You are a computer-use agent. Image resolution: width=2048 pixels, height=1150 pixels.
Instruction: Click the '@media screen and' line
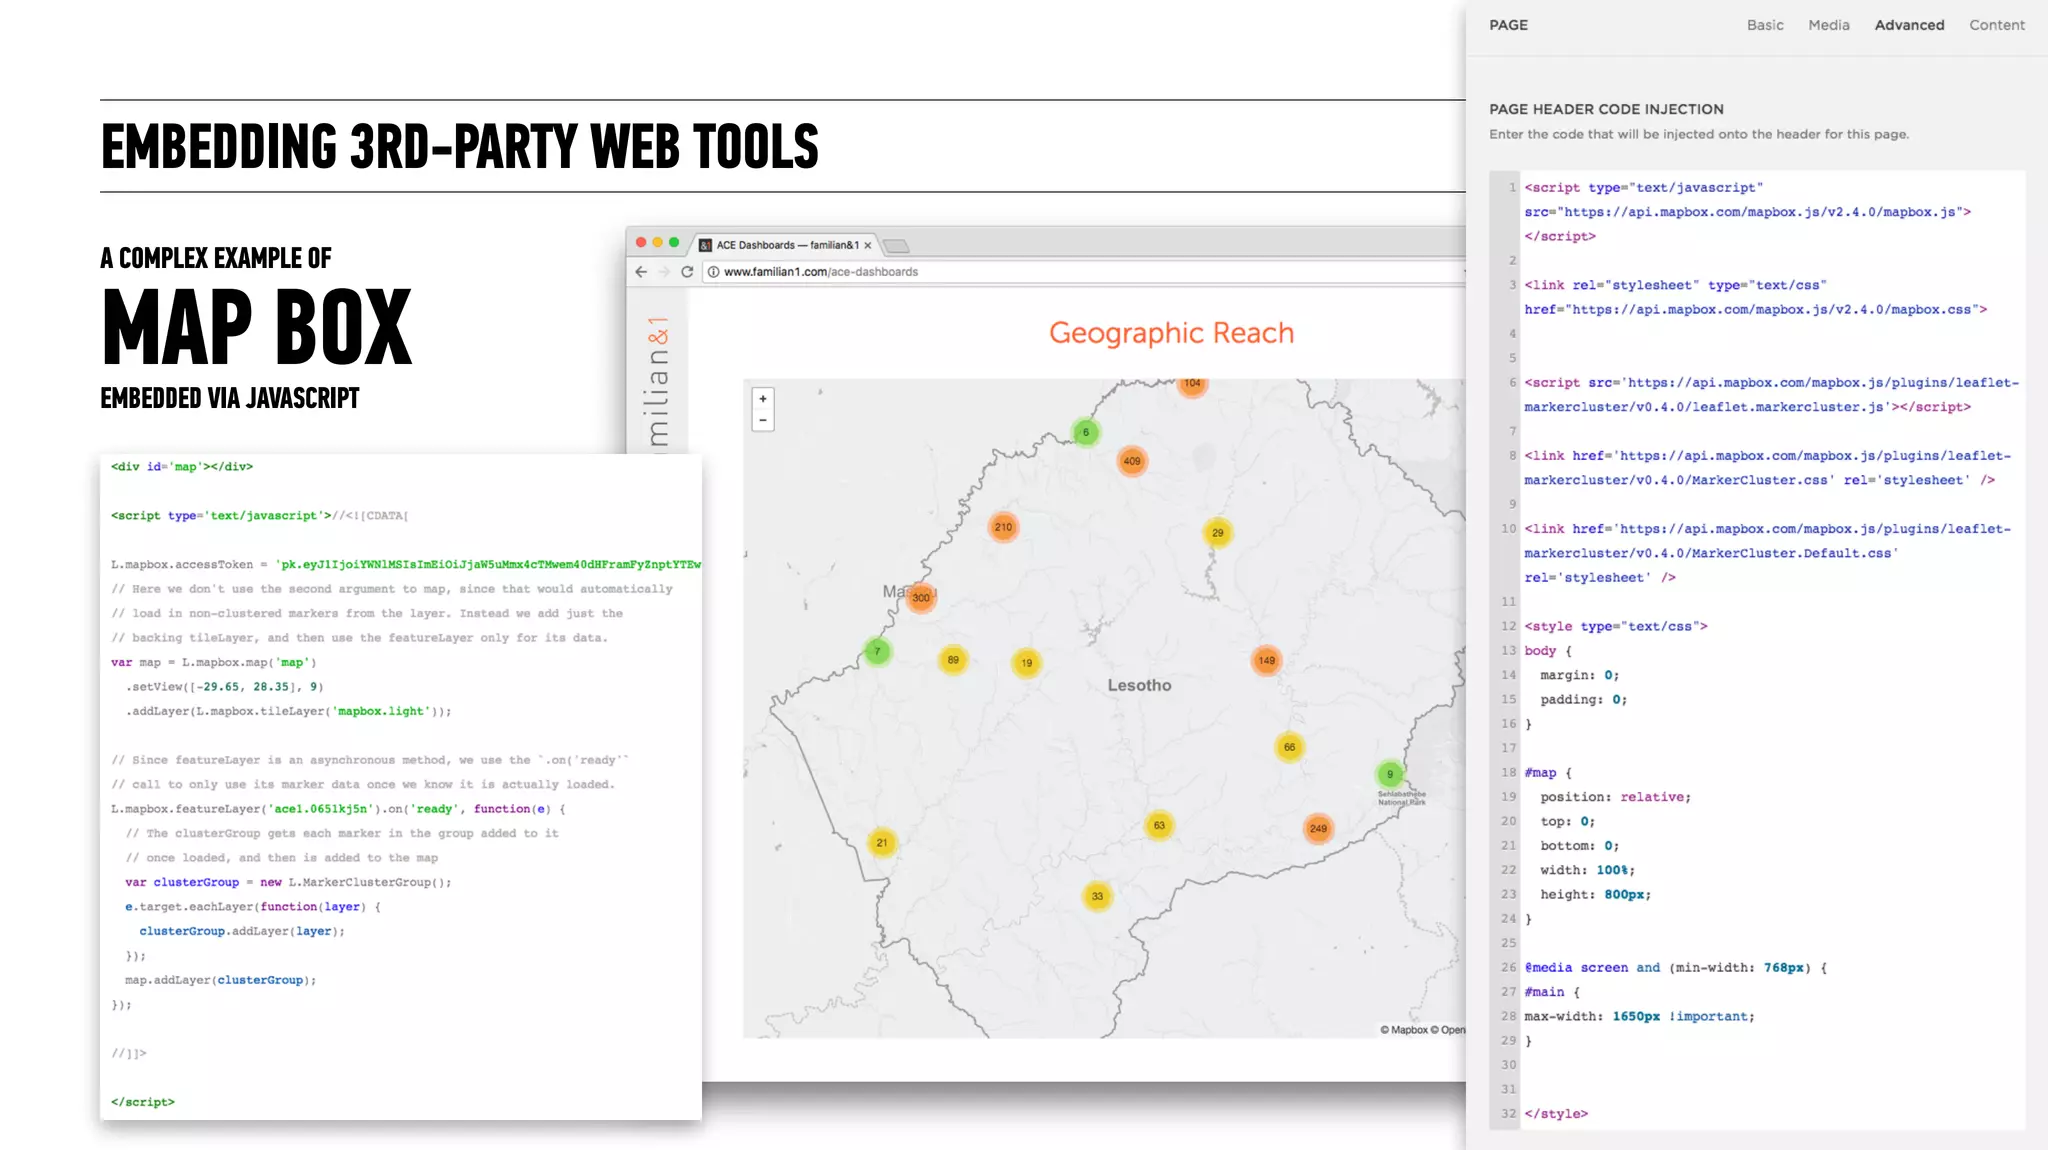(1676, 968)
